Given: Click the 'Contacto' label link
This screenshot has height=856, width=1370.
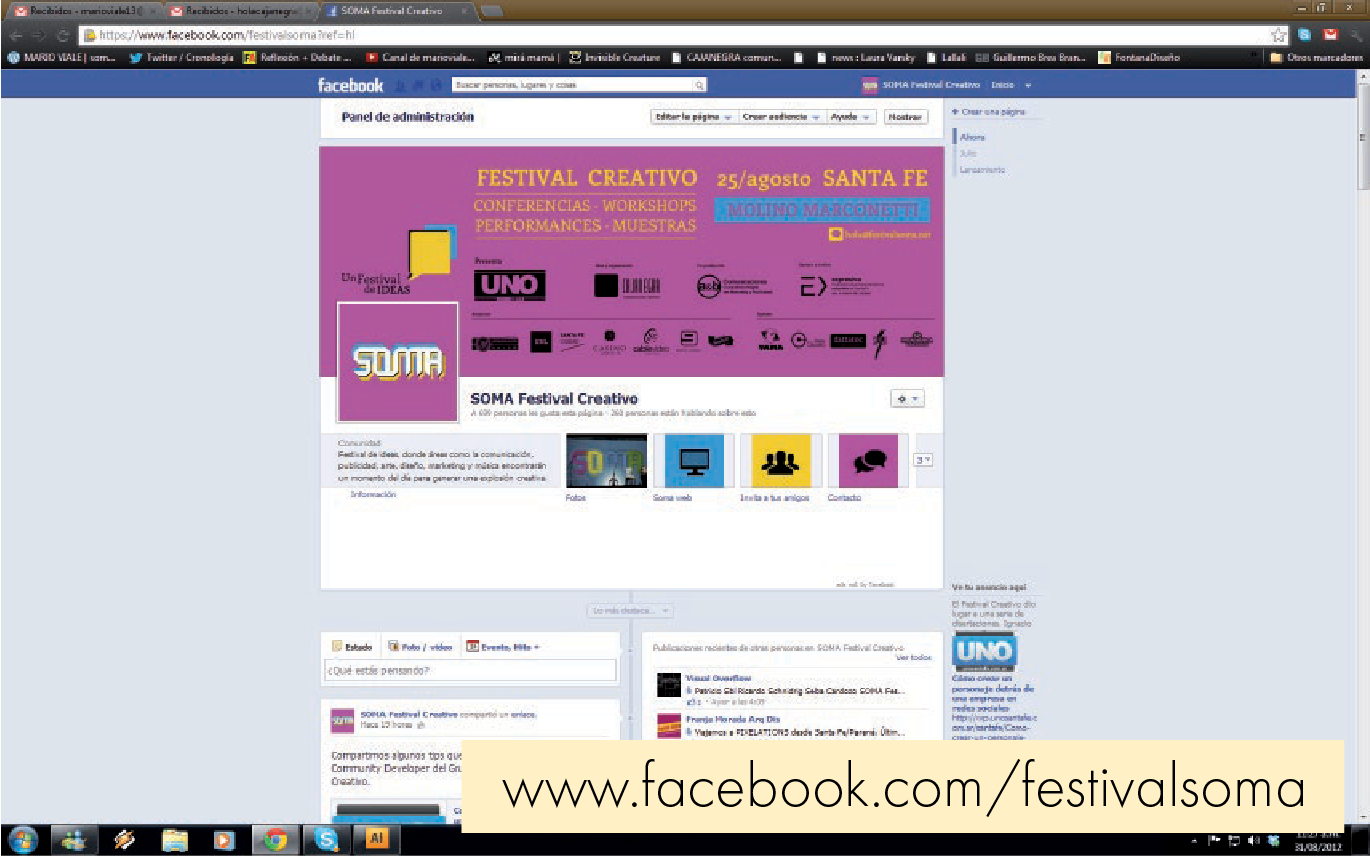Looking at the screenshot, I should click(x=844, y=497).
